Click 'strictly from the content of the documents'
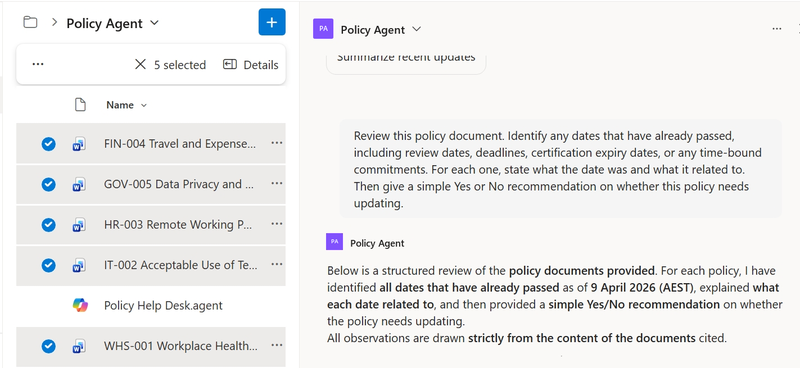This screenshot has width=800, height=368. tap(582, 338)
